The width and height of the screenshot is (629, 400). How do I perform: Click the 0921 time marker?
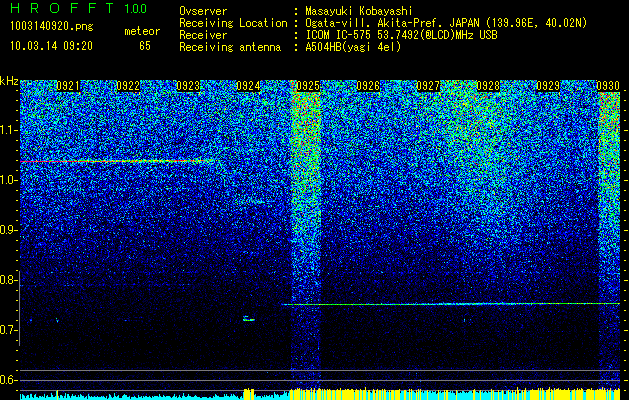click(x=68, y=86)
